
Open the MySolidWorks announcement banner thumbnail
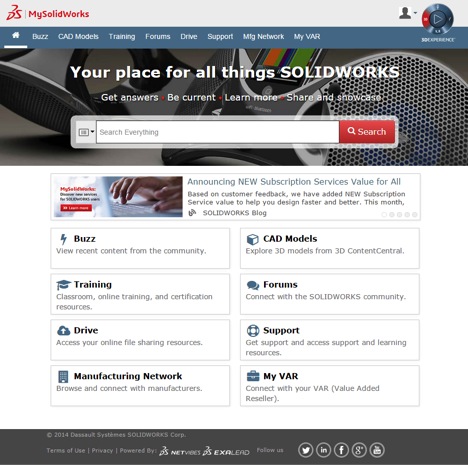pos(118,197)
